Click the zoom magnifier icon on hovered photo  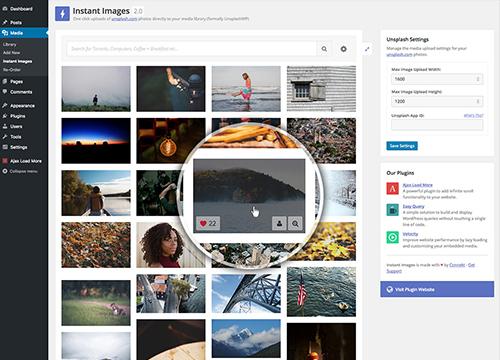tap(295, 223)
